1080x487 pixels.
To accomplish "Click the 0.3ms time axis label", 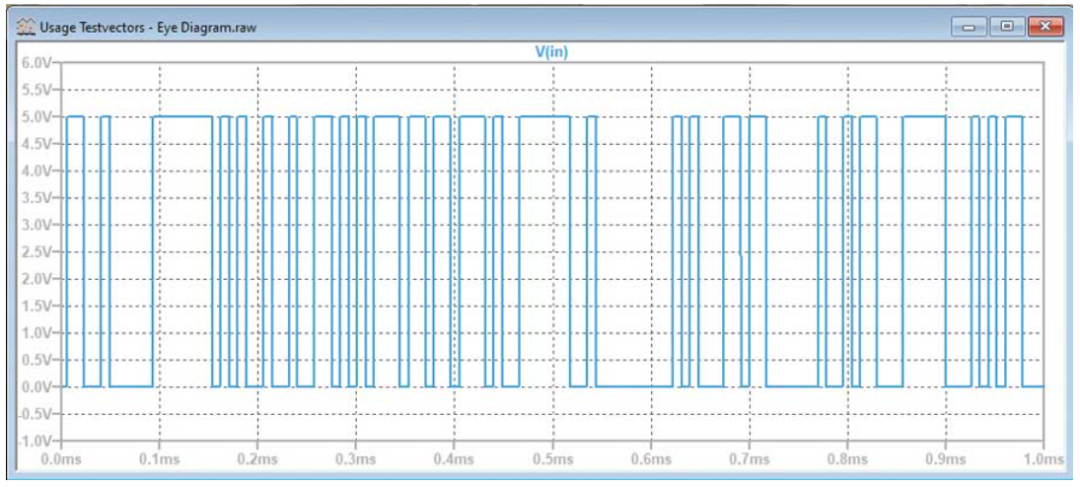I will coord(356,459).
